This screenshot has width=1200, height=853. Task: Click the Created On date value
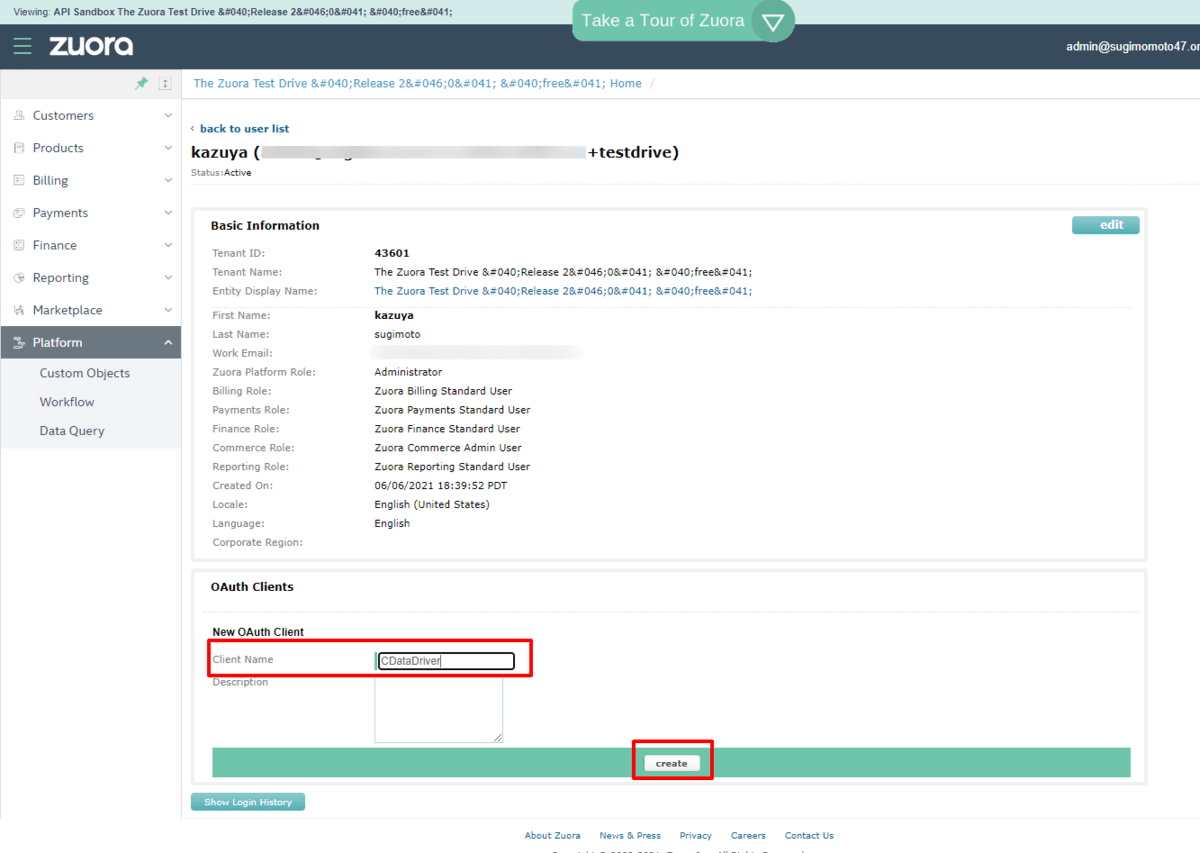click(x=441, y=486)
